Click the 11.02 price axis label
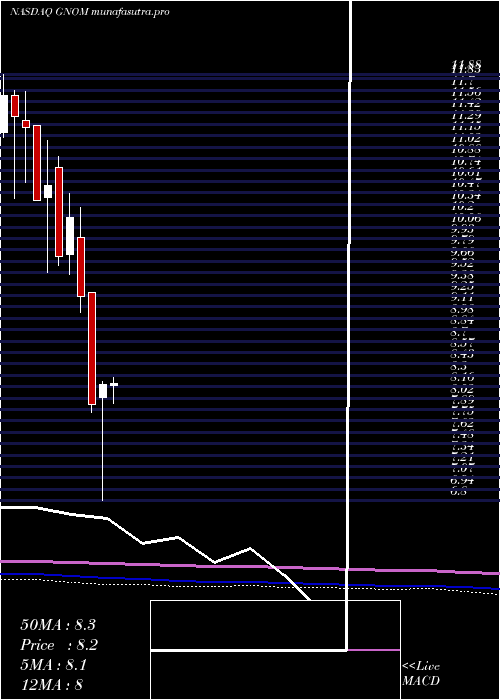This screenshot has height=700, width=500. (x=466, y=139)
